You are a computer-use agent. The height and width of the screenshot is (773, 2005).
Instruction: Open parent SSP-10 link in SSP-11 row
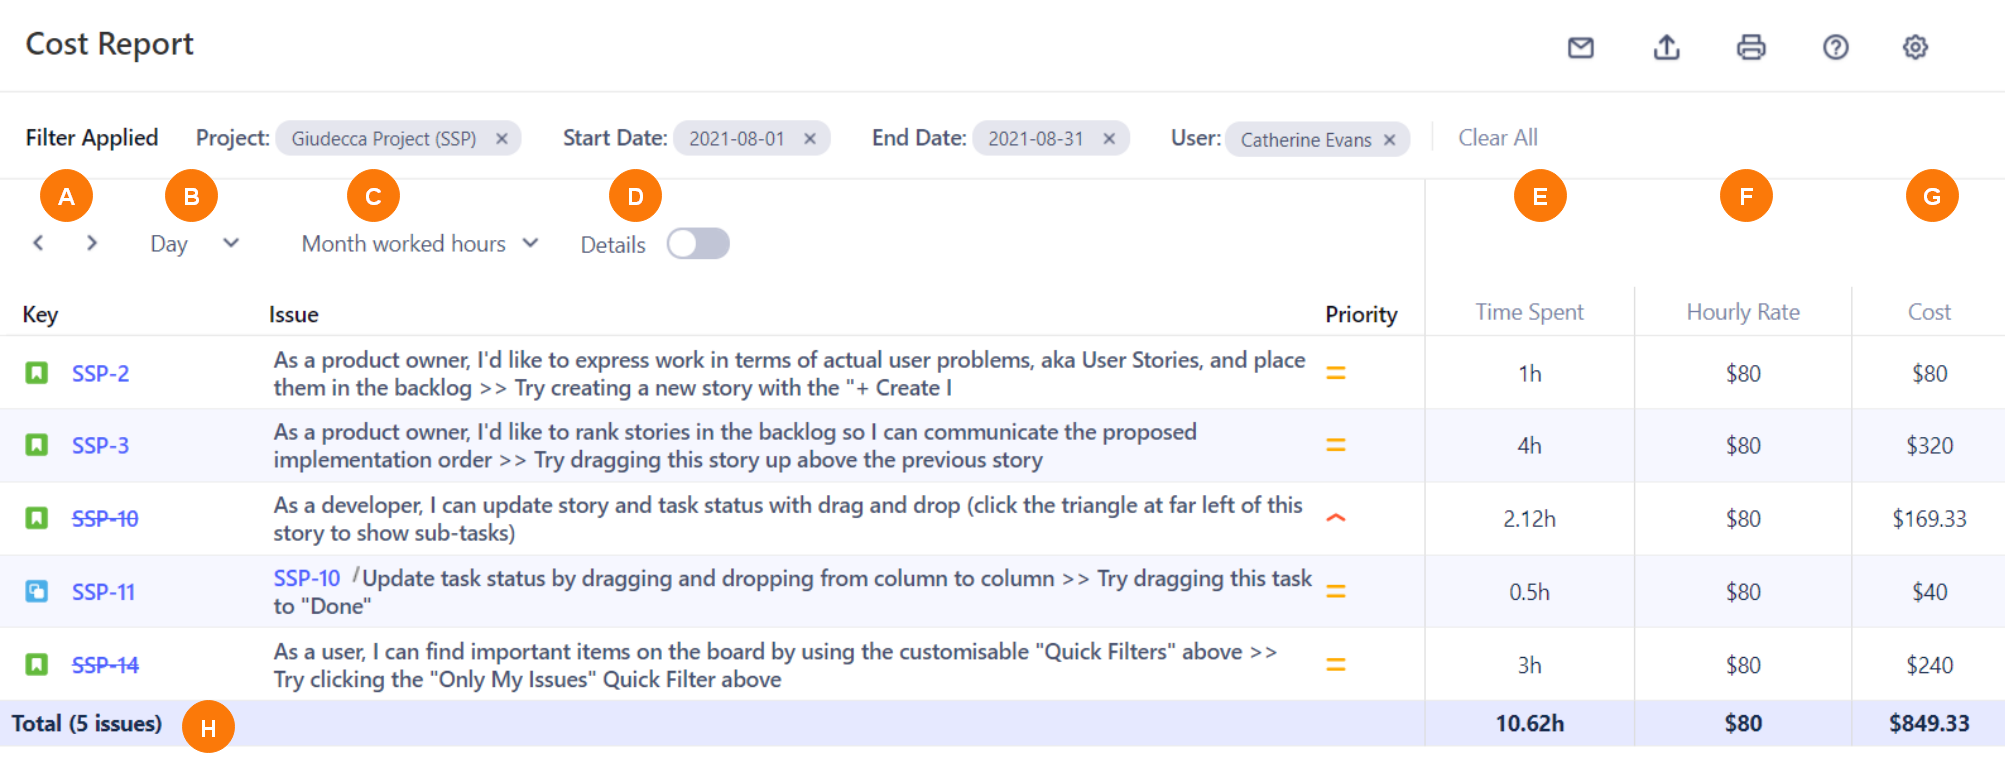pos(307,578)
